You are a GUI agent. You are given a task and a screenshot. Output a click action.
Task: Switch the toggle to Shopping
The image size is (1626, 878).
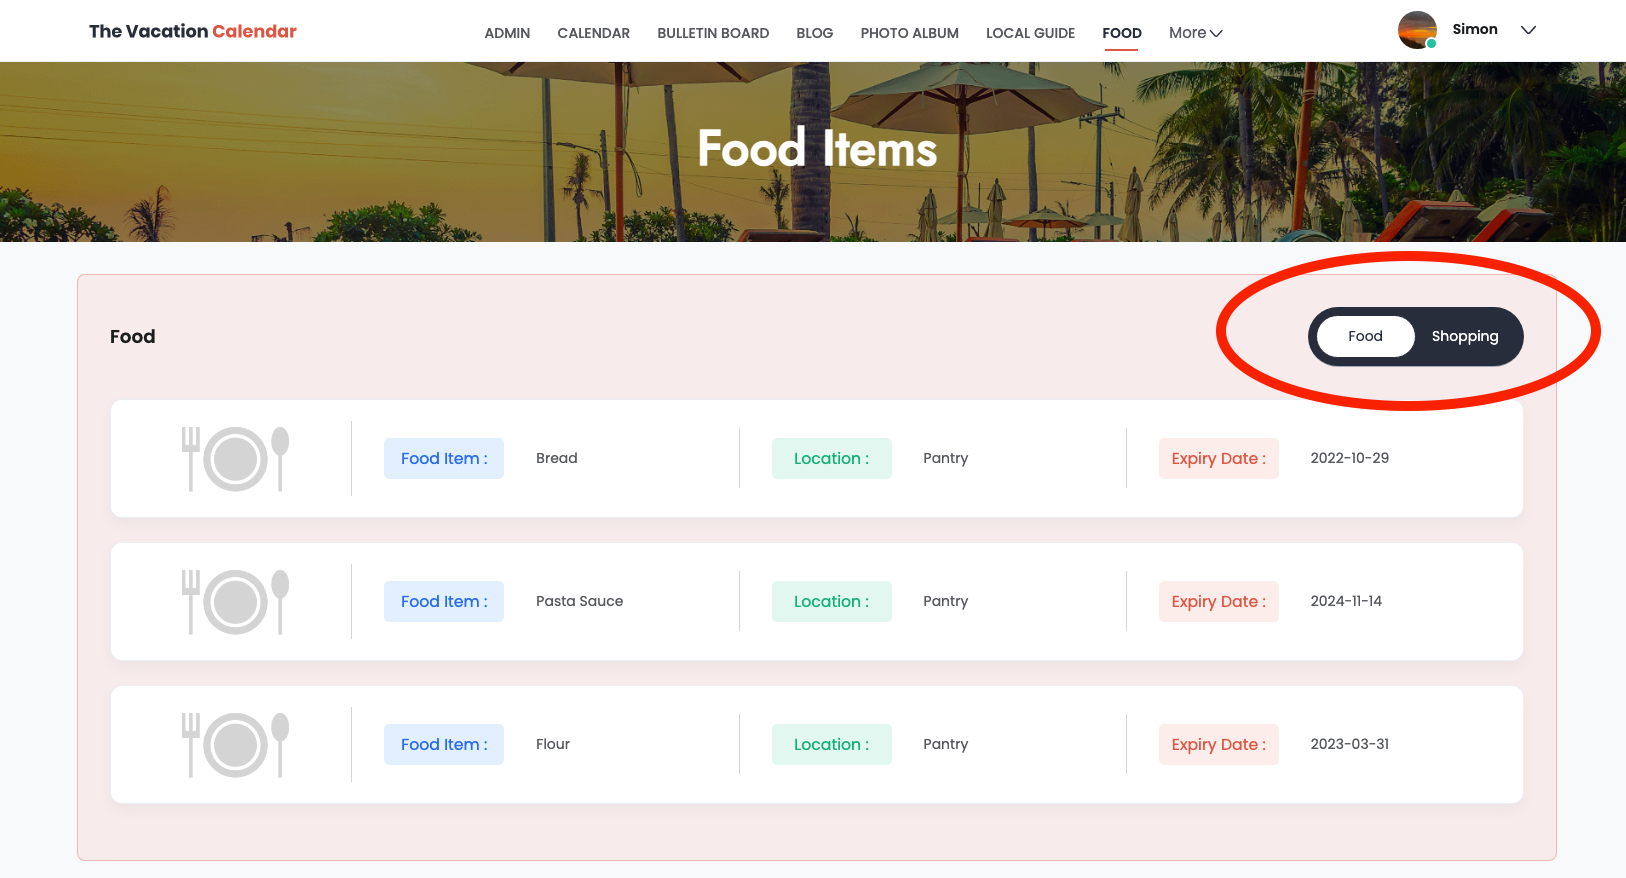click(x=1464, y=337)
